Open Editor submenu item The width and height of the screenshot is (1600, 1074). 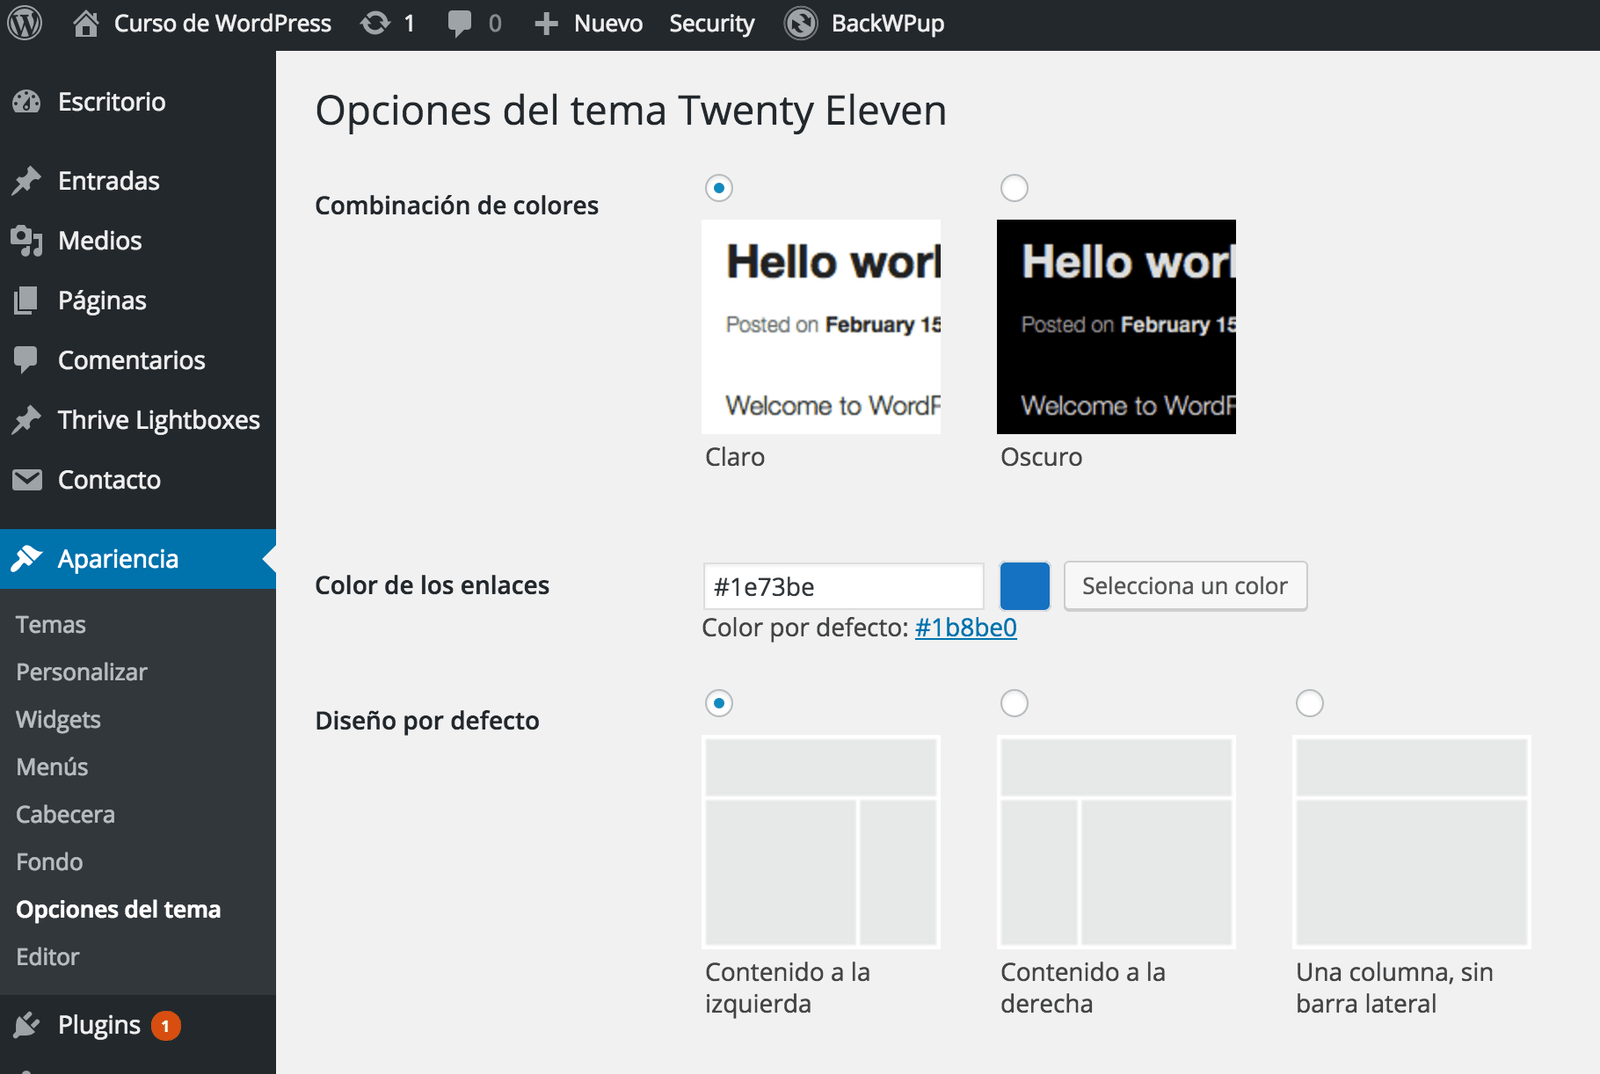tap(48, 957)
